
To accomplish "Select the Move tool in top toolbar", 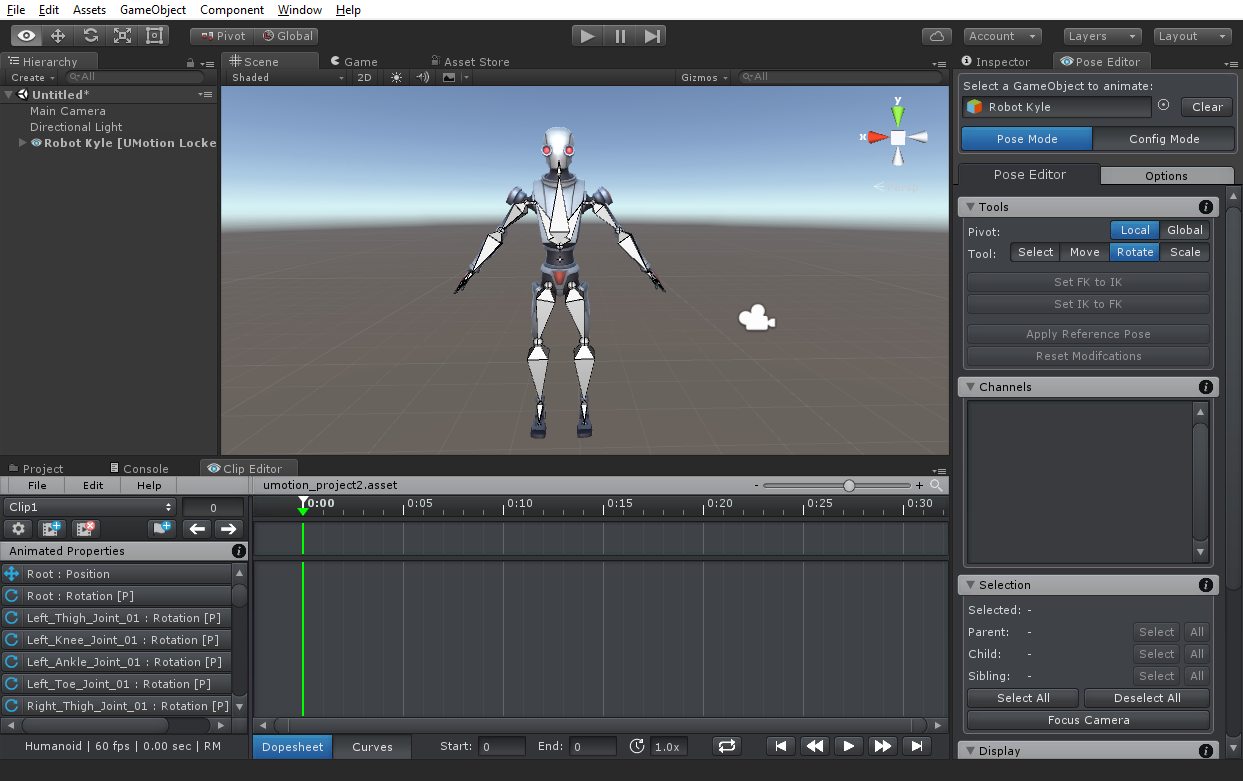I will 58,36.
